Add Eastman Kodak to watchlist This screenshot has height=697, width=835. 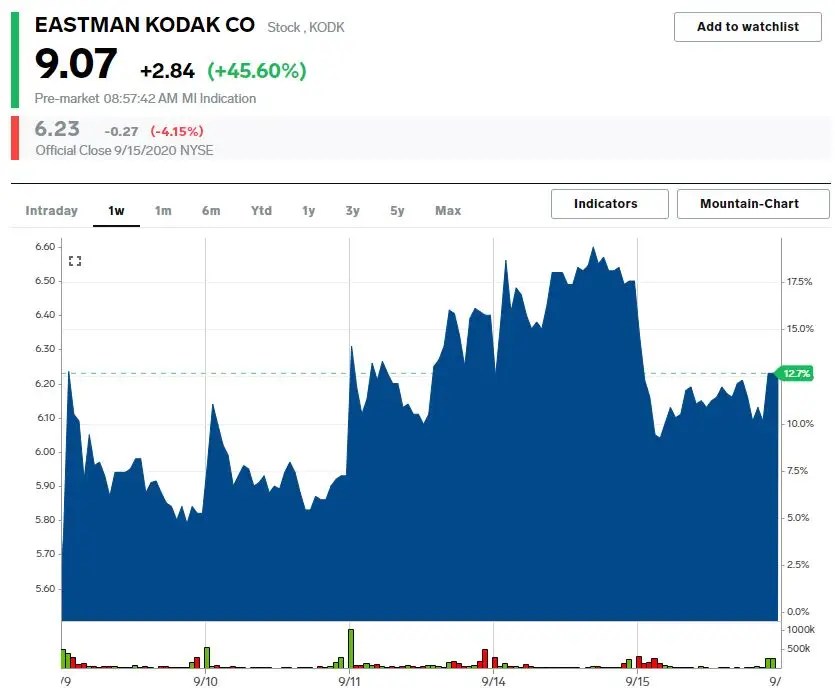(746, 27)
